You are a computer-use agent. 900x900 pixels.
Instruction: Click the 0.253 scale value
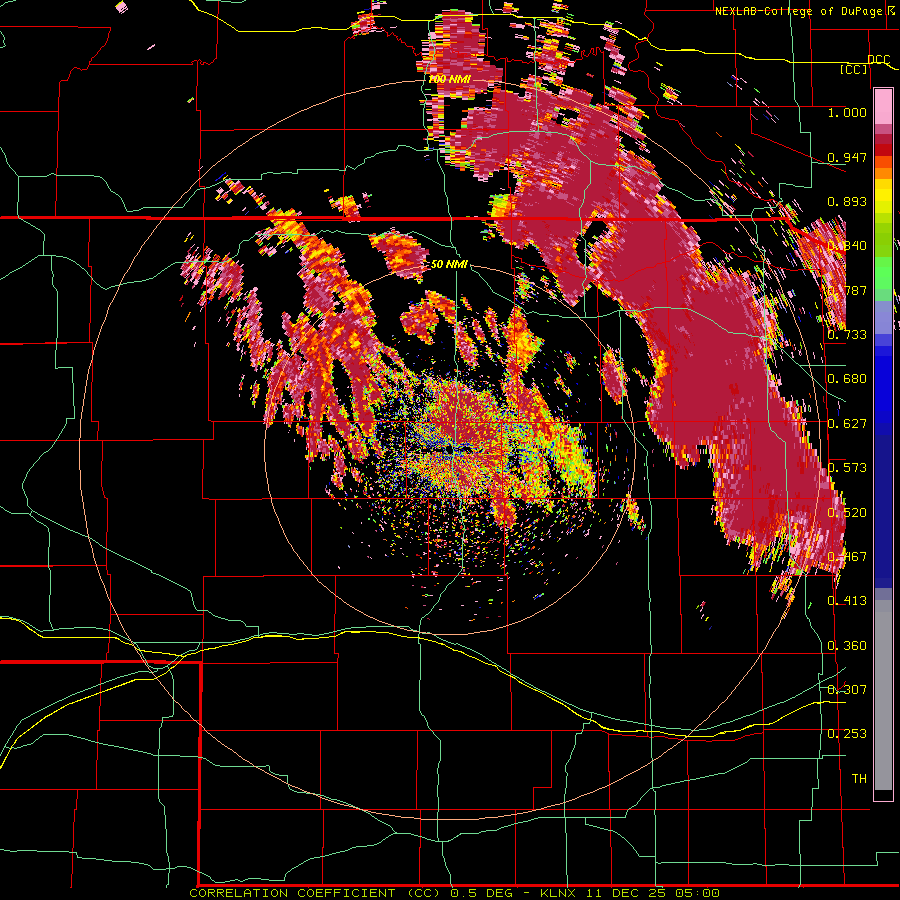click(847, 734)
